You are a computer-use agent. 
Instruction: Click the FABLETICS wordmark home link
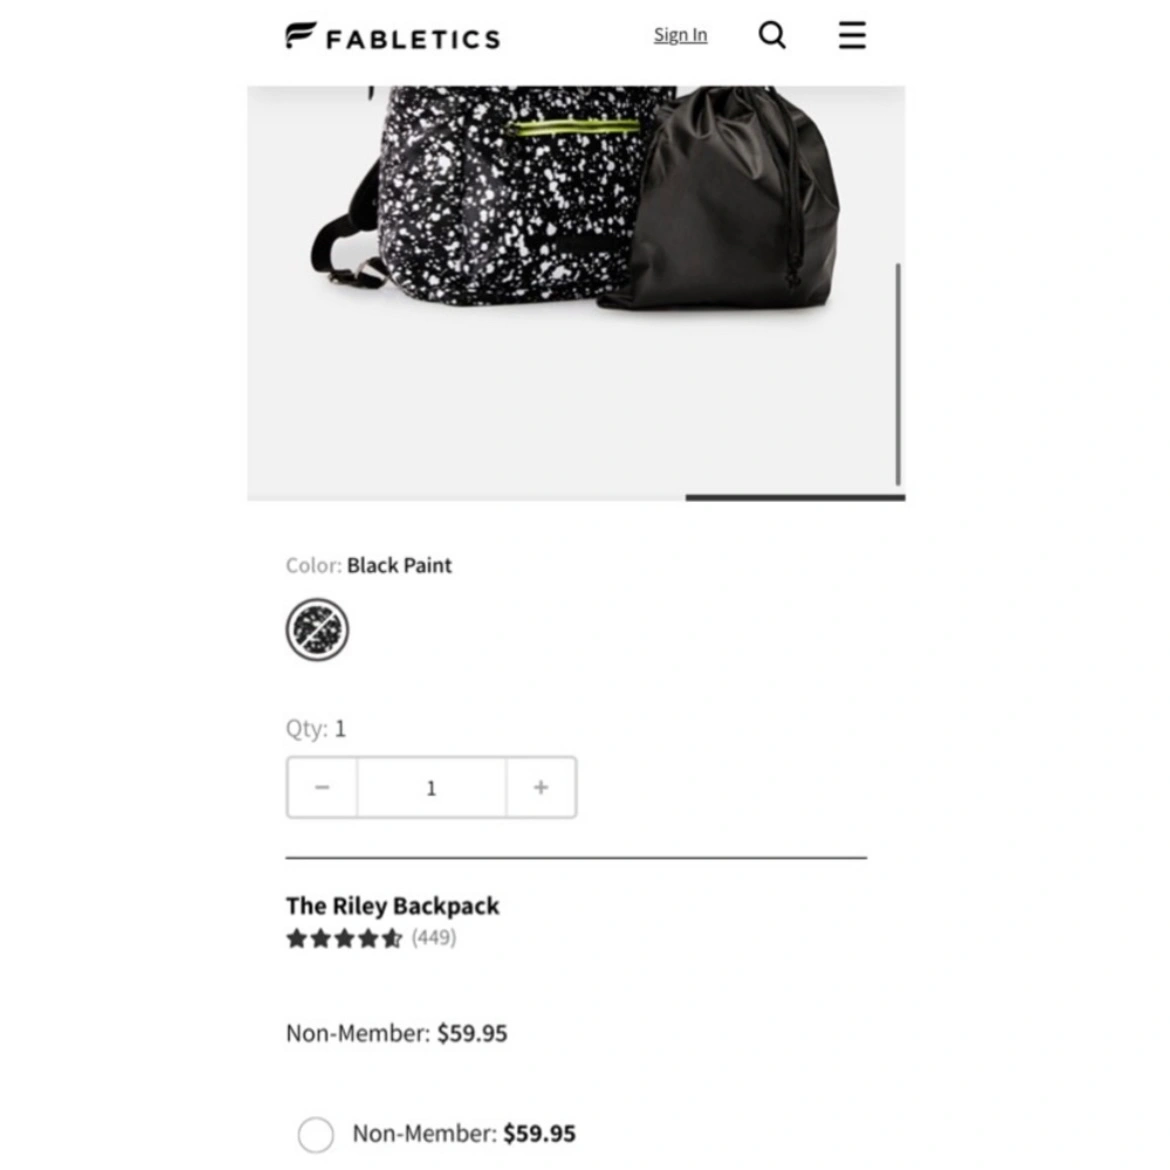point(413,39)
